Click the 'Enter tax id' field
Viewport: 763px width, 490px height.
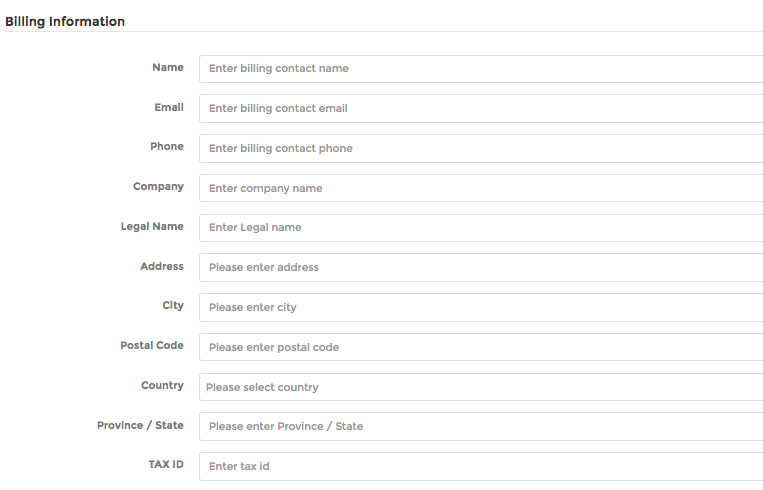coord(480,466)
